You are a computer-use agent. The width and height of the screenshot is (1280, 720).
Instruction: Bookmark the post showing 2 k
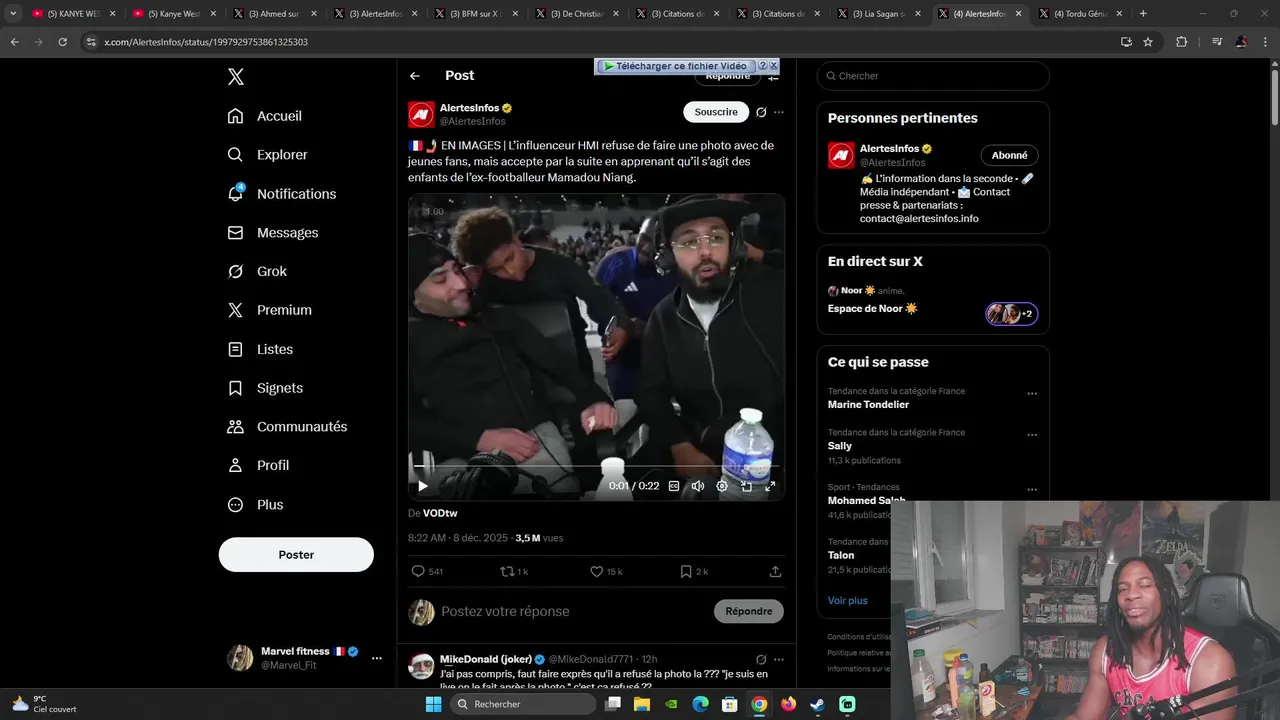[685, 571]
